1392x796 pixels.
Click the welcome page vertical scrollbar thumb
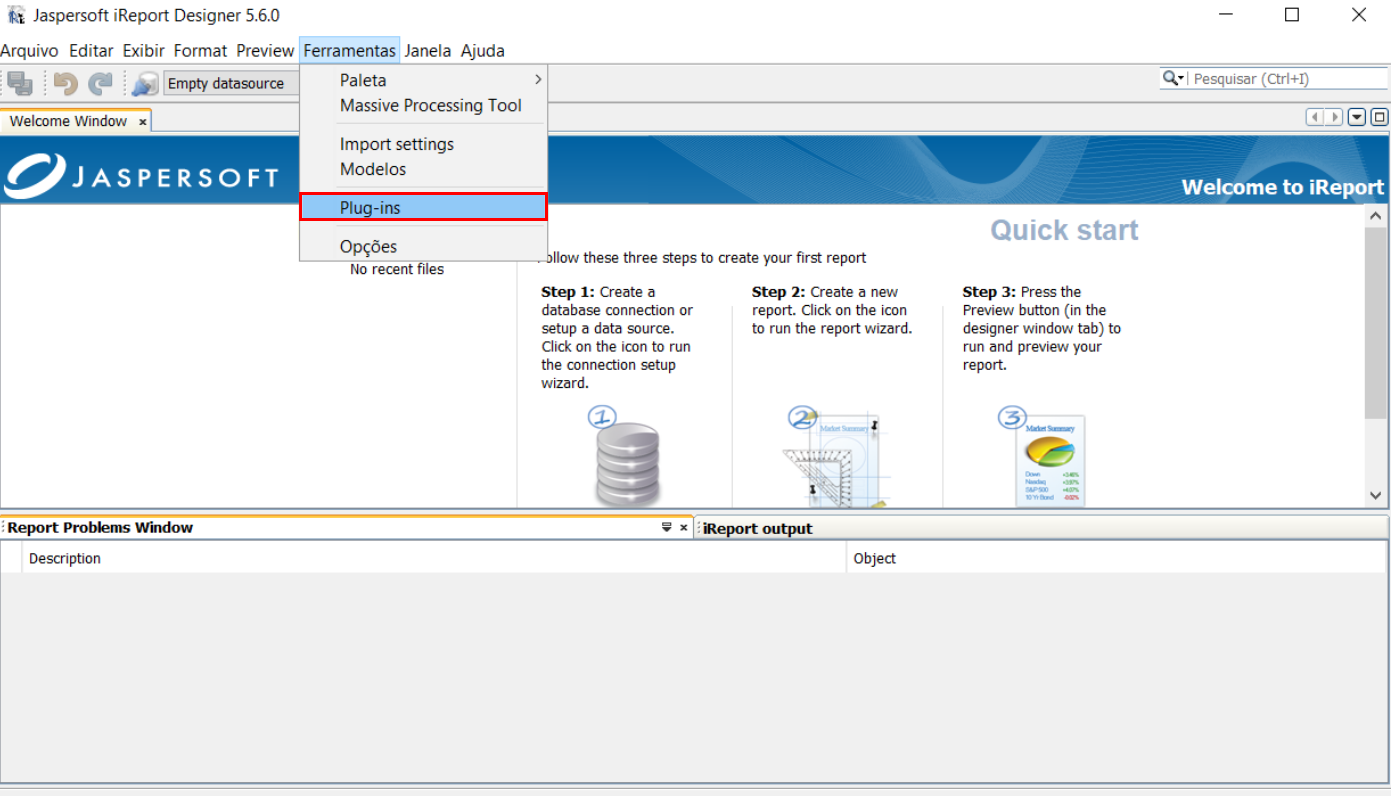tap(1376, 323)
